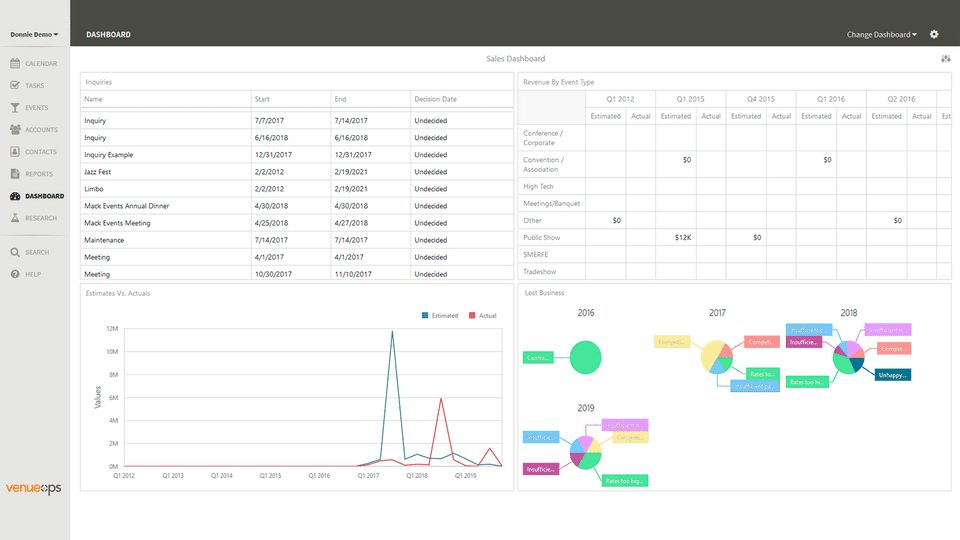Click the 2016 green pie chart
Screen dimensions: 960x540
pos(585,357)
